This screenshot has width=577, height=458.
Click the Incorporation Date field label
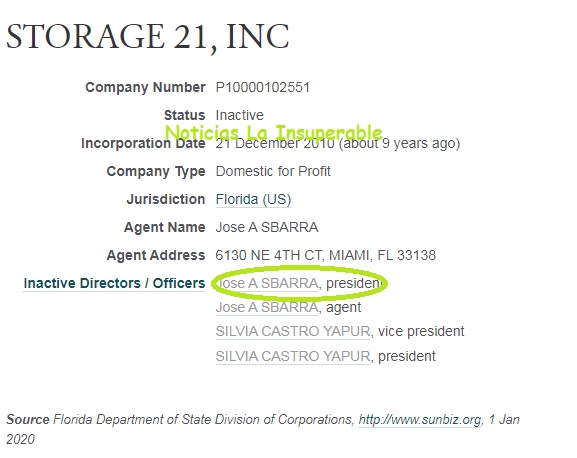pyautogui.click(x=143, y=143)
